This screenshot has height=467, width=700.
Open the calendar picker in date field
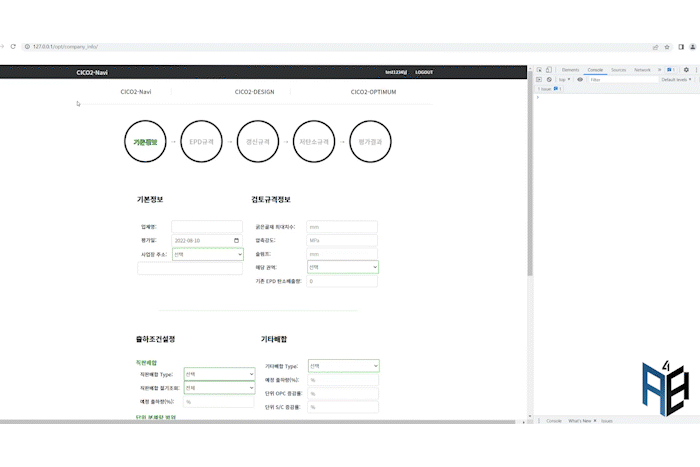click(236, 241)
